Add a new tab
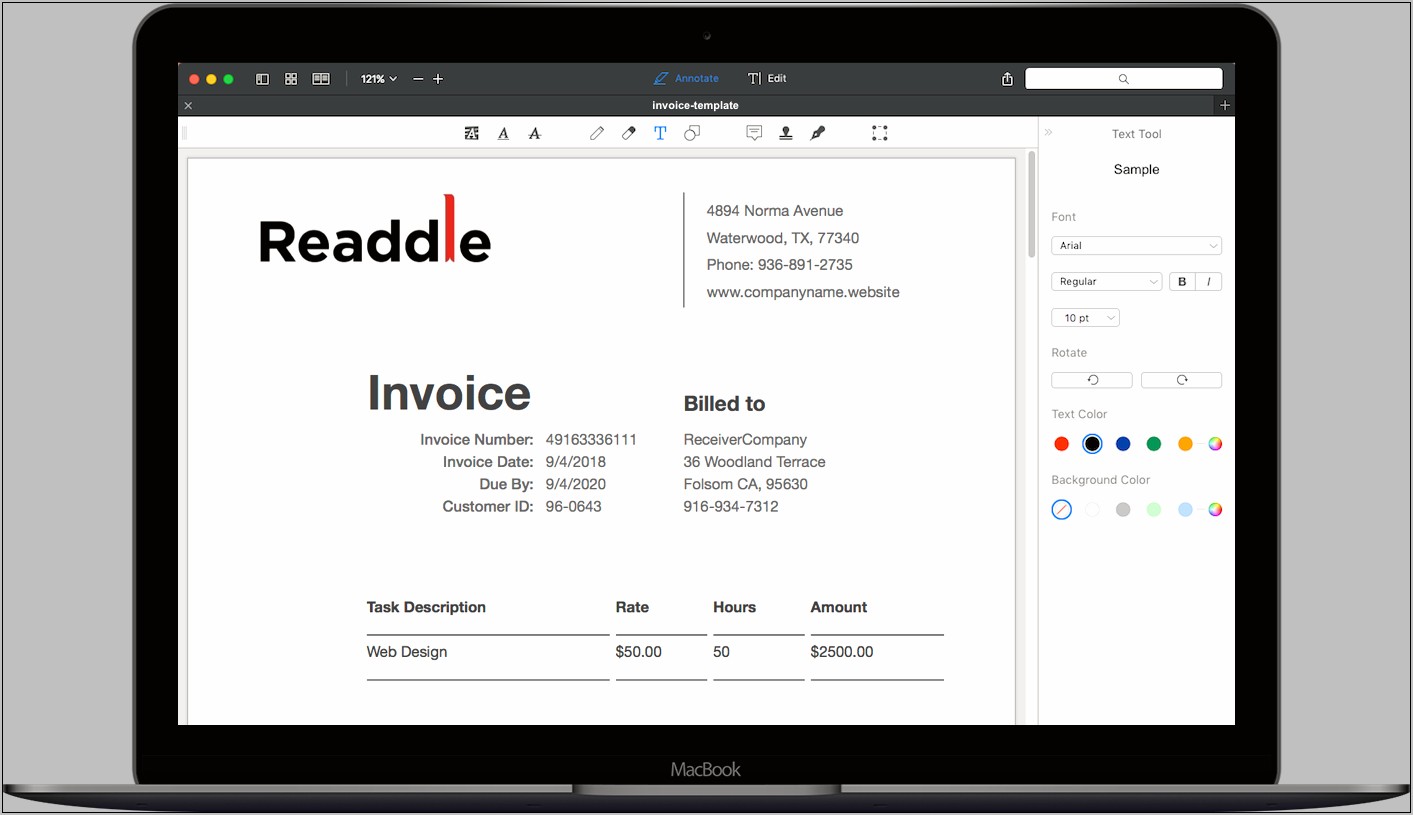 pyautogui.click(x=1225, y=105)
